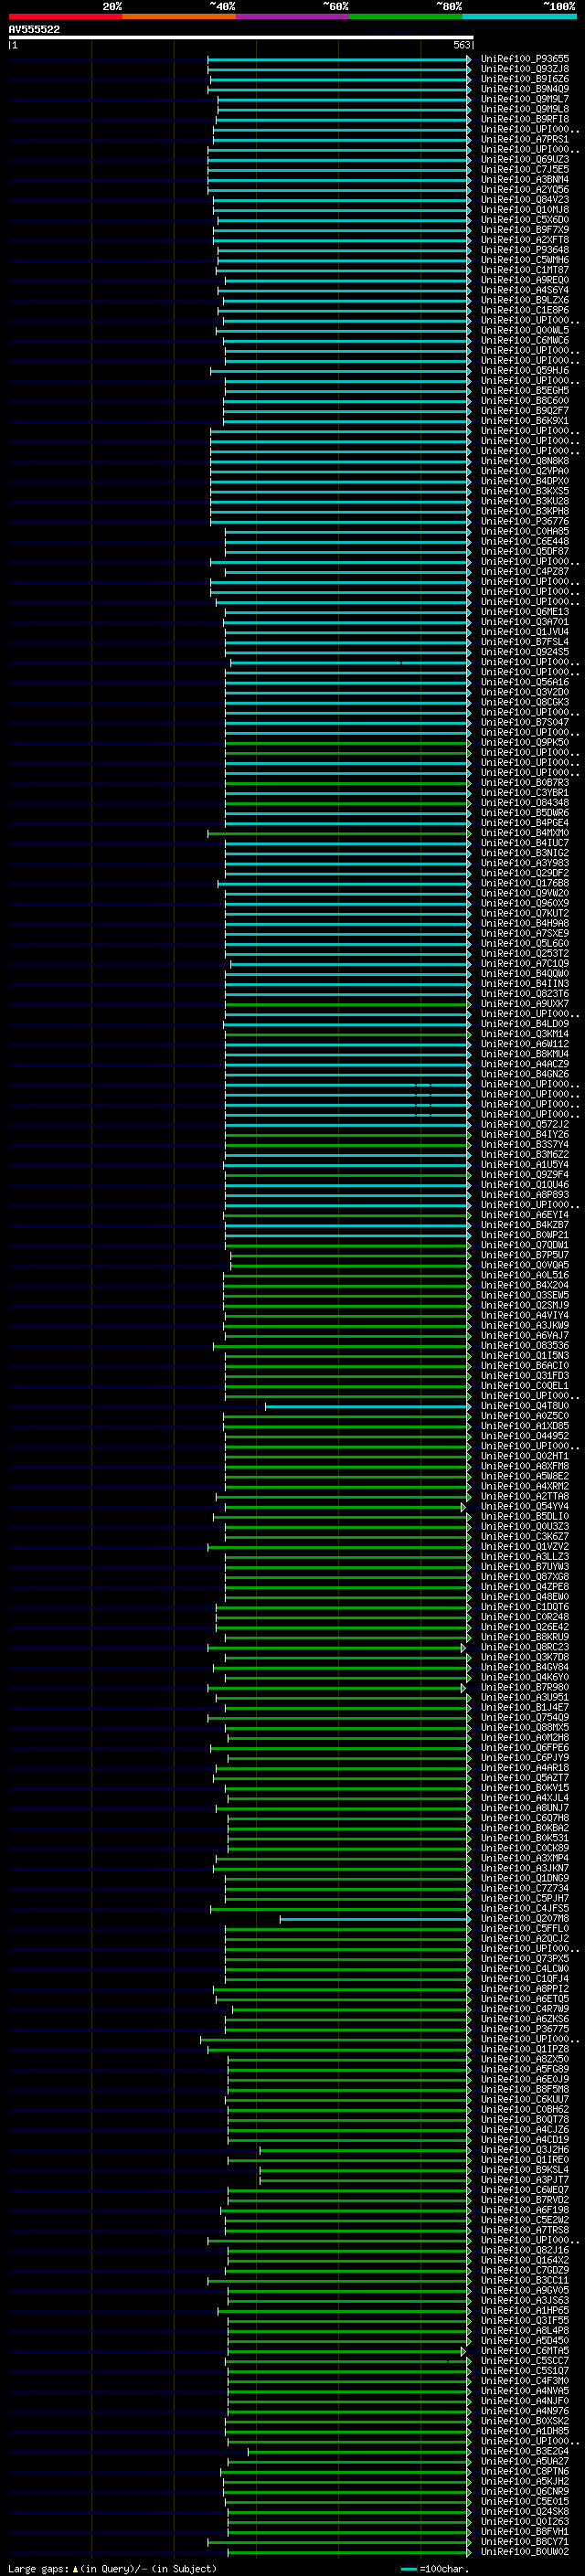
Task: Click label UniRef100_A2TTA8
Action: tap(525, 1497)
